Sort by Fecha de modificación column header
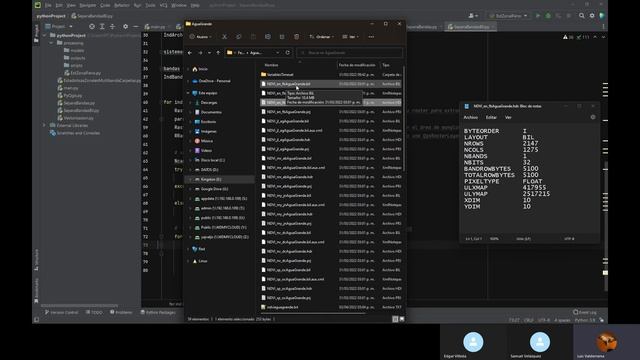Screen dimensions: 640x360 [x=357, y=65]
